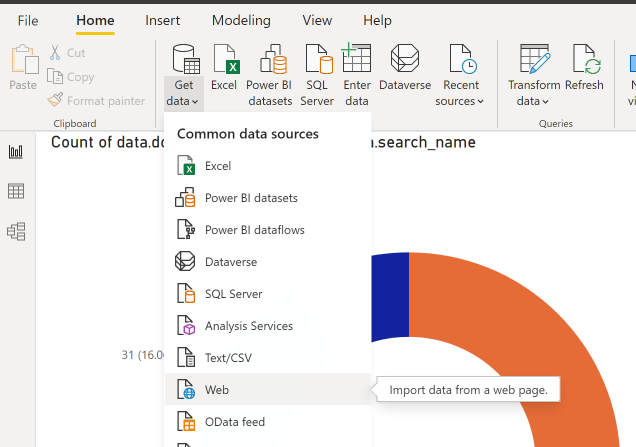Click the chart title 'Count of data.do'
Viewport: 636px width, 447px height.
(x=107, y=142)
